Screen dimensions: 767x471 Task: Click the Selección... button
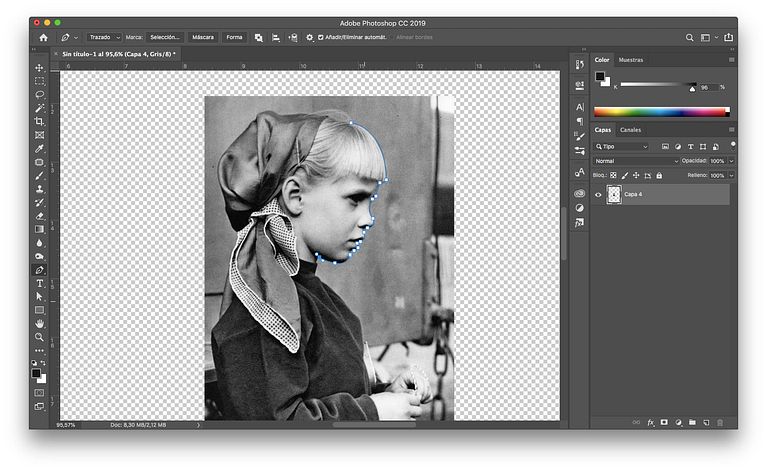coord(165,37)
